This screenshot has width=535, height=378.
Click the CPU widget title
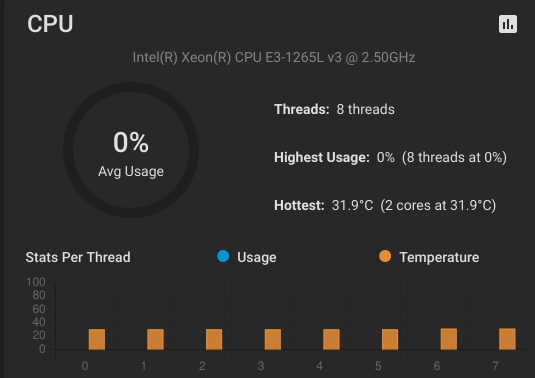(50, 24)
